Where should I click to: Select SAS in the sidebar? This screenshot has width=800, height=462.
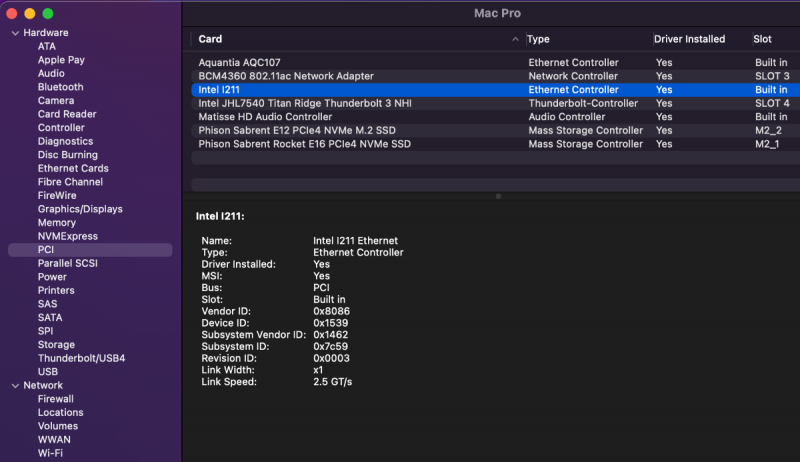(x=47, y=304)
